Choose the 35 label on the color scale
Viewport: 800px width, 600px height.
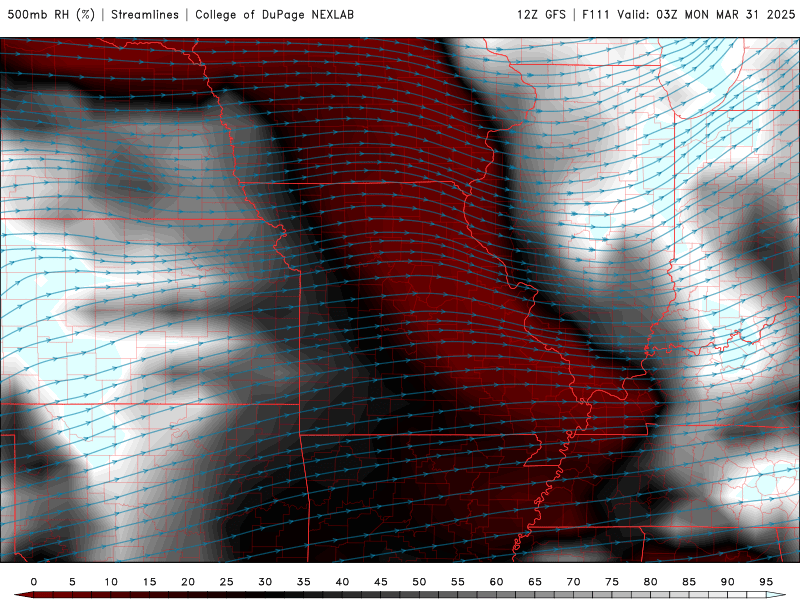pos(304,582)
